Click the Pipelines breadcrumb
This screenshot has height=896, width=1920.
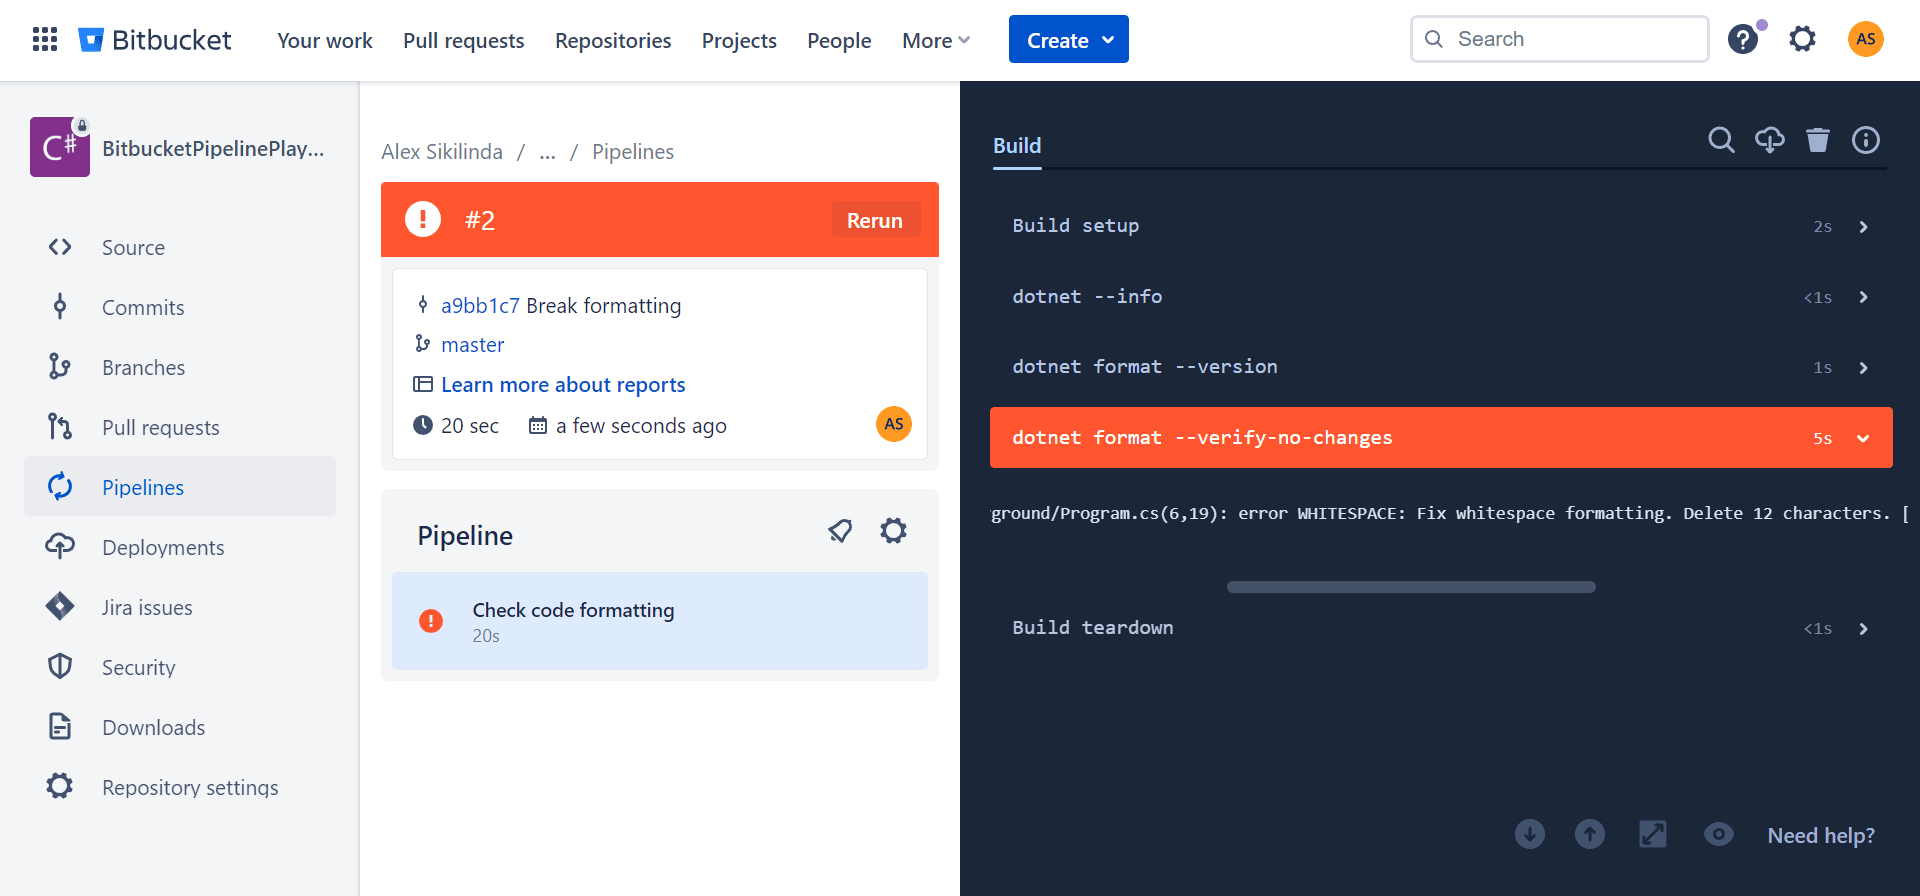tap(633, 152)
